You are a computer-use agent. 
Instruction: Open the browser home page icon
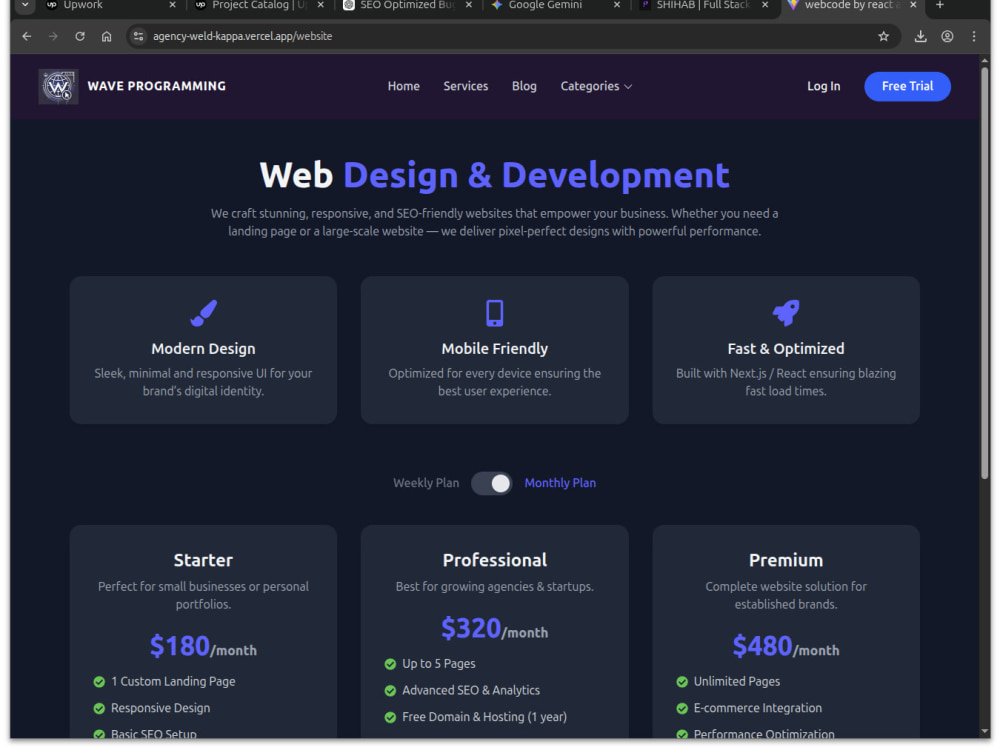107,36
